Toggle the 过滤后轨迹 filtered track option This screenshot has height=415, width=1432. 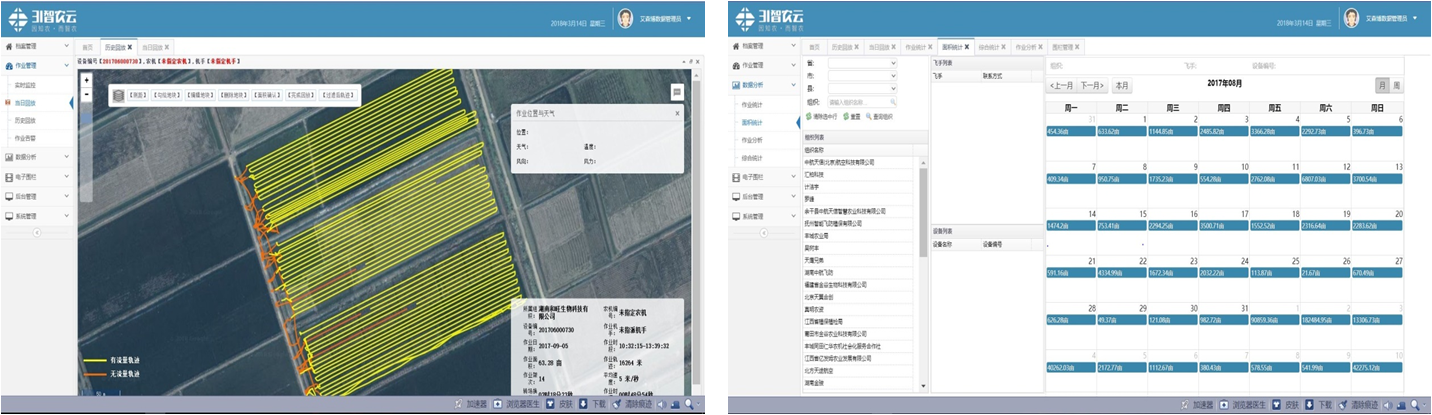pos(339,95)
